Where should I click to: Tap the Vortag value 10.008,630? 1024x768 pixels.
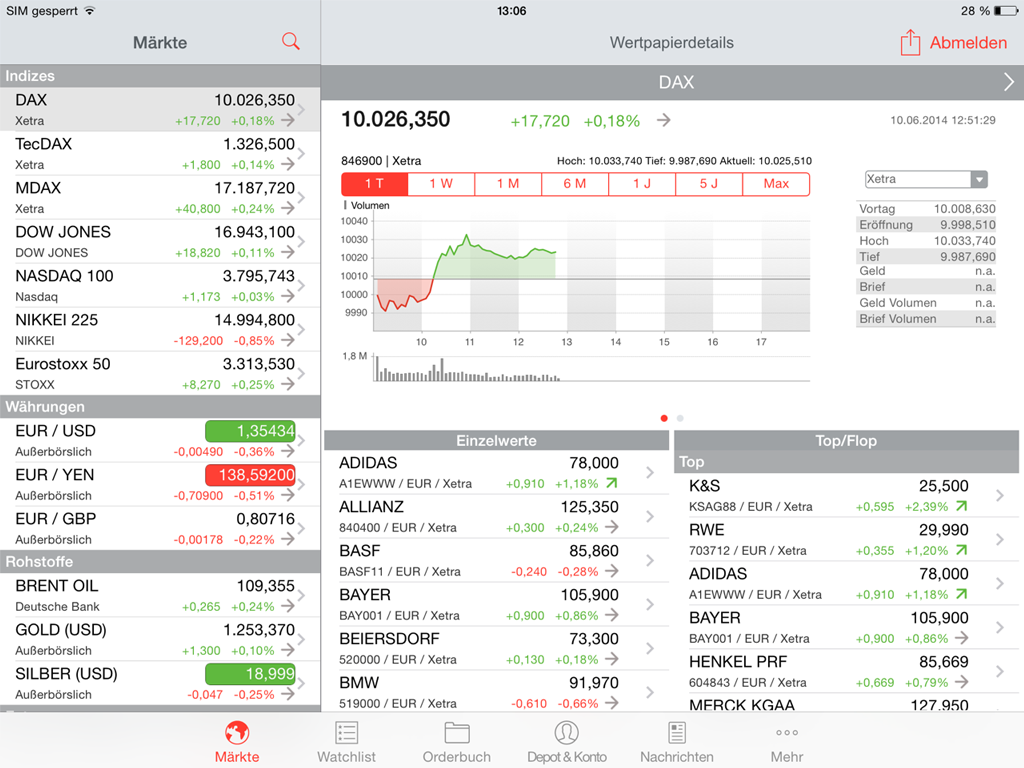pyautogui.click(x=965, y=209)
